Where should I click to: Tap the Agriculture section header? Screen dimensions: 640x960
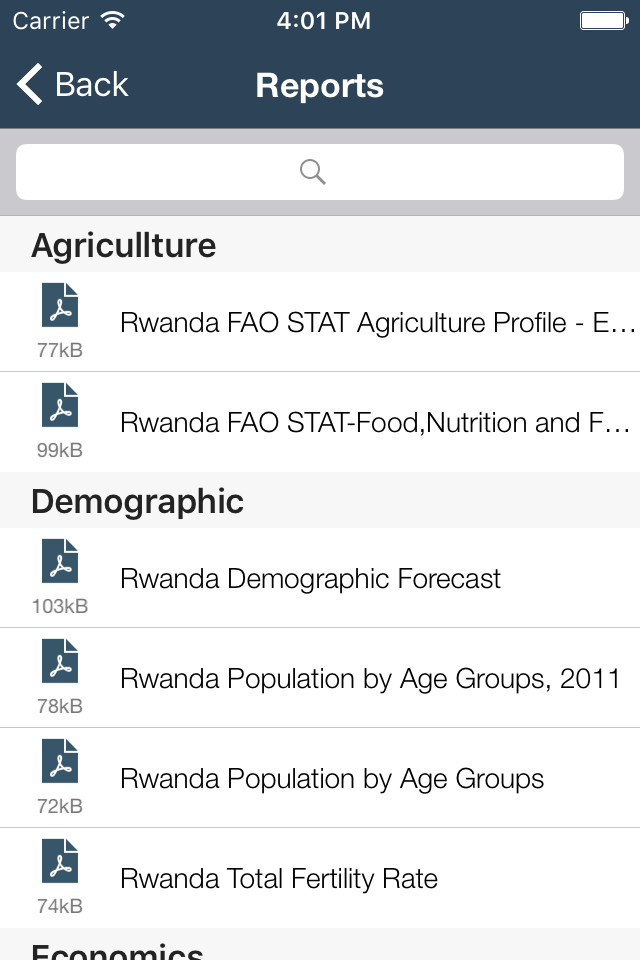124,245
